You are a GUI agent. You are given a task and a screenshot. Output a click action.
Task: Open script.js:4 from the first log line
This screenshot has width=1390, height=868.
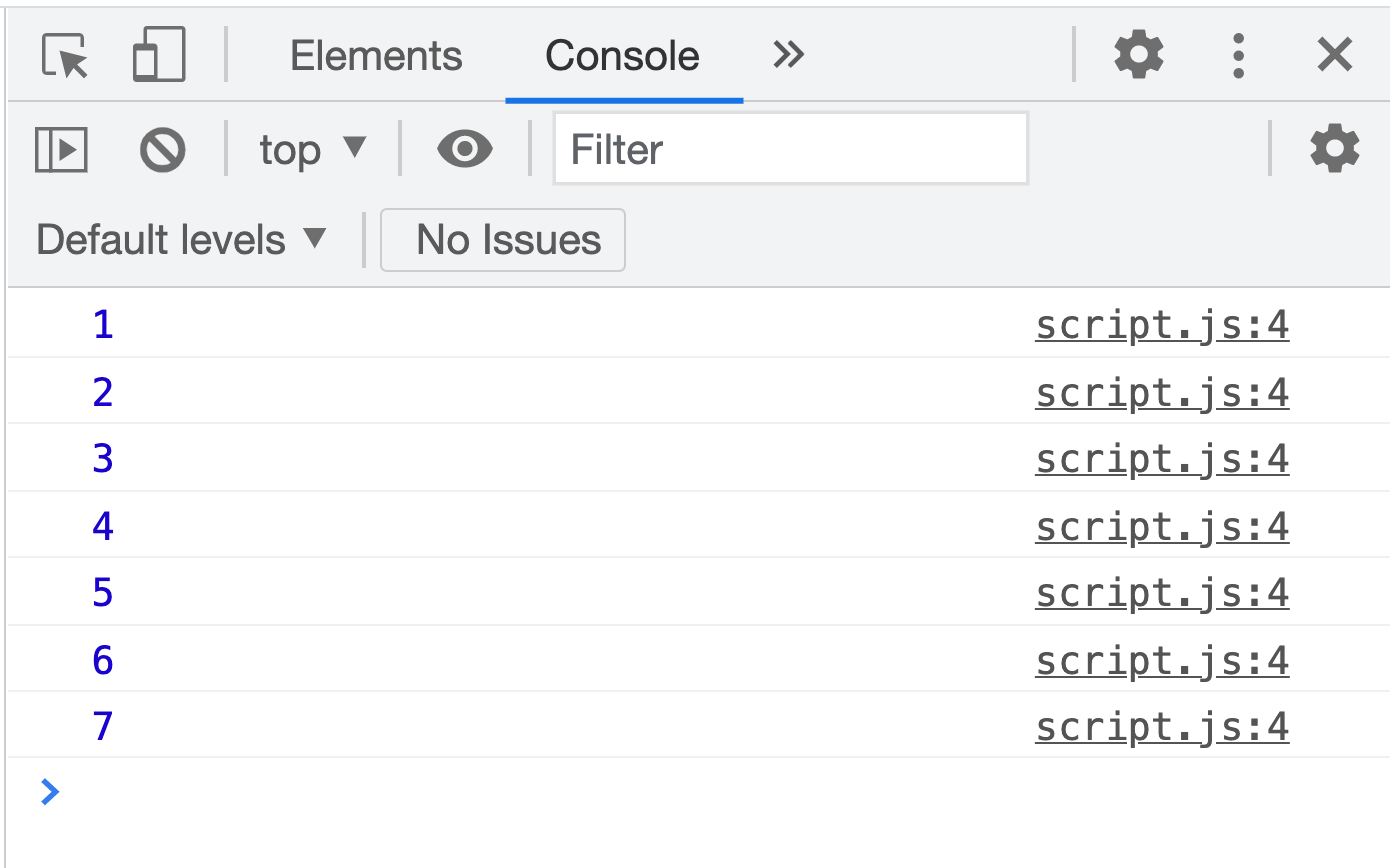pos(1161,324)
